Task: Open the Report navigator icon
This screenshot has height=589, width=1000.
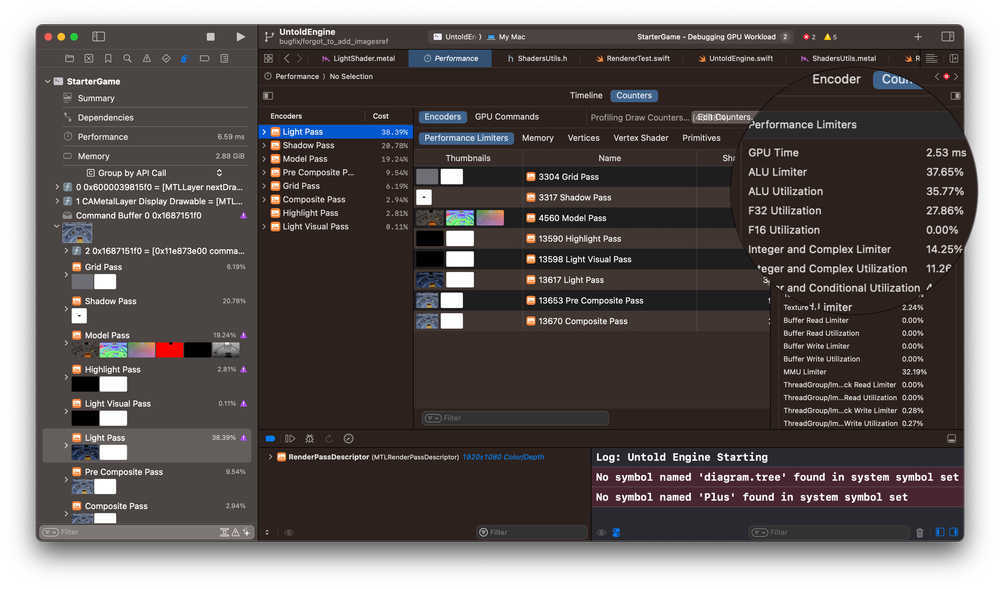Action: coord(224,59)
